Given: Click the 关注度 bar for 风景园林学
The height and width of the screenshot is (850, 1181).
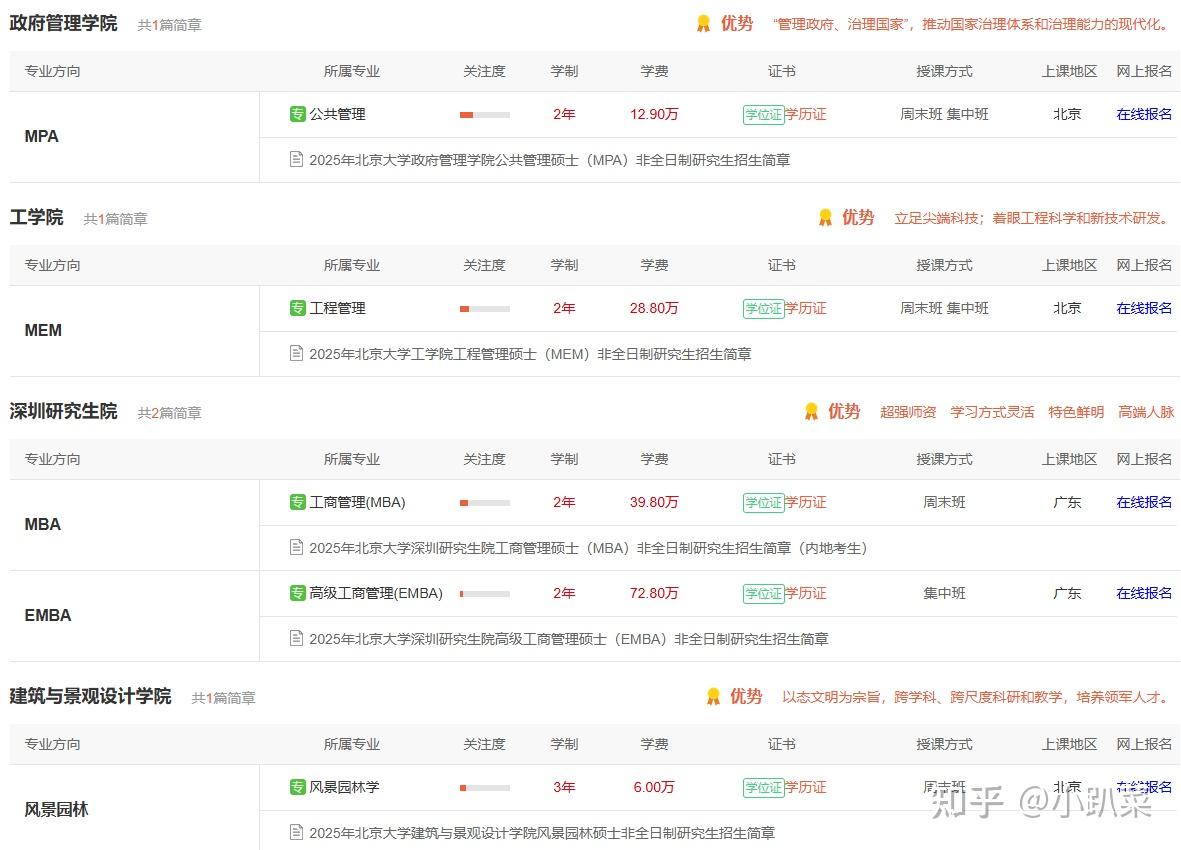Looking at the screenshot, I should click(x=485, y=788).
